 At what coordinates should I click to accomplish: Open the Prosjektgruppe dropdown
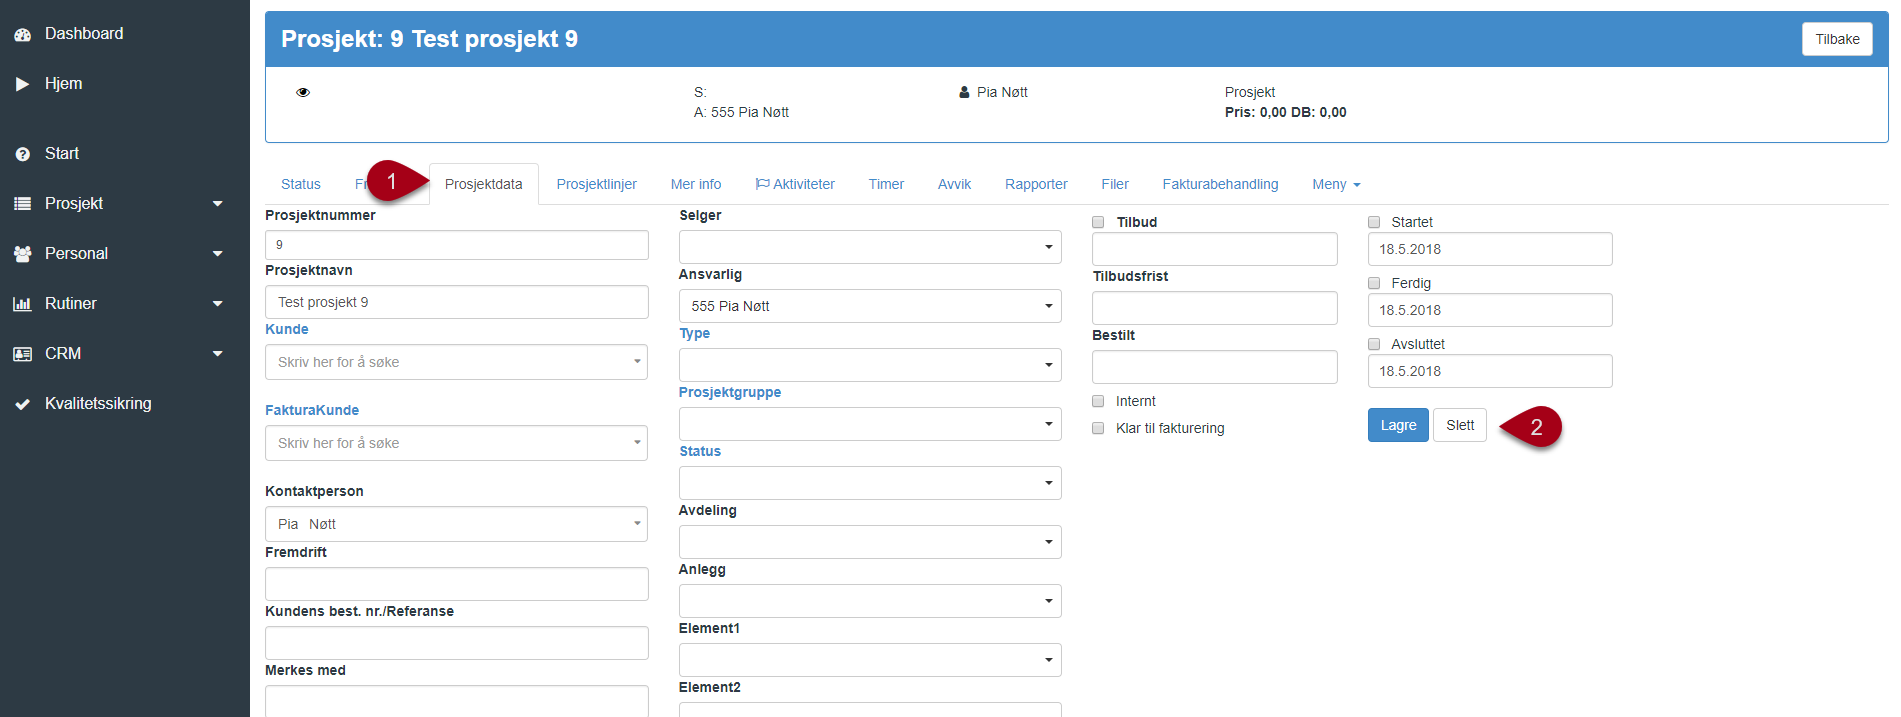pos(870,424)
